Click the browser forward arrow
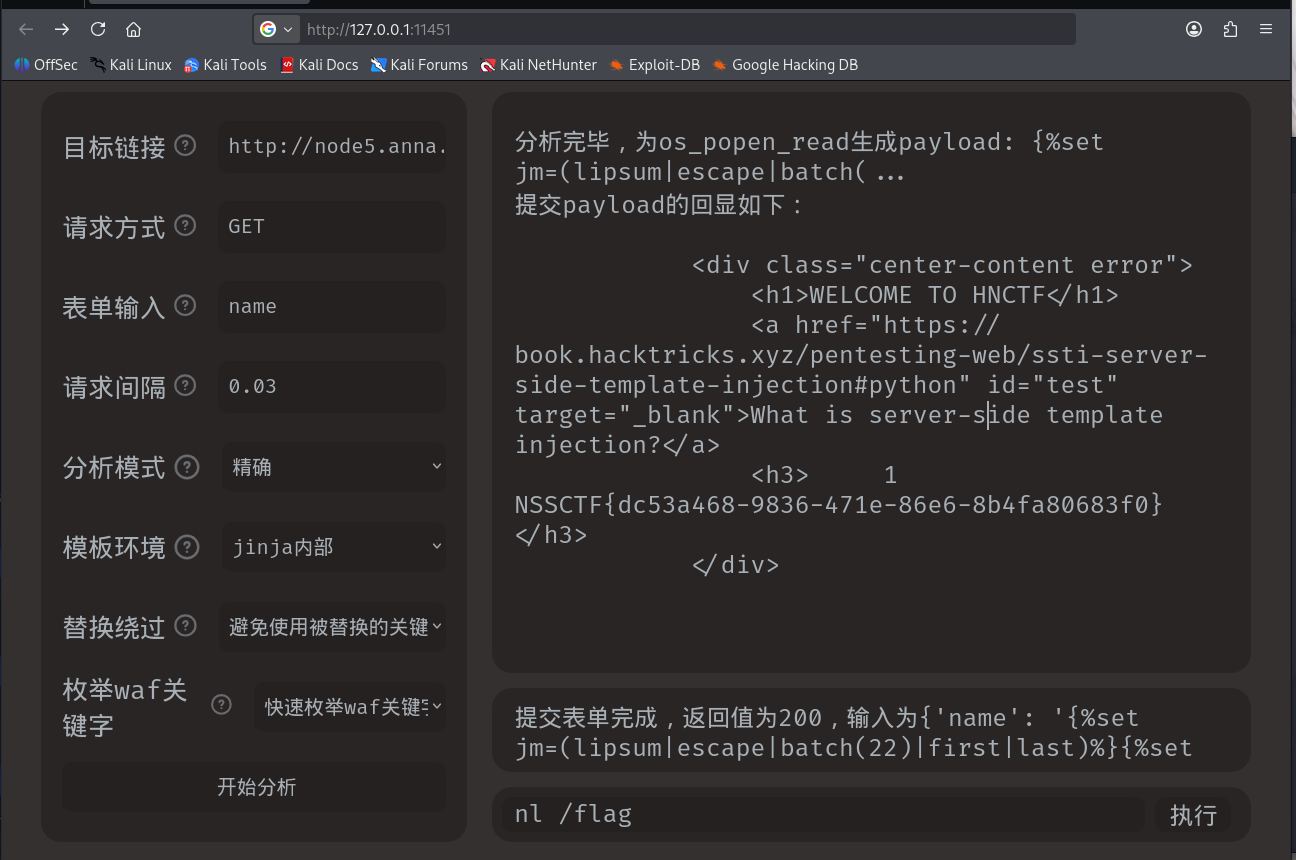 pos(62,29)
